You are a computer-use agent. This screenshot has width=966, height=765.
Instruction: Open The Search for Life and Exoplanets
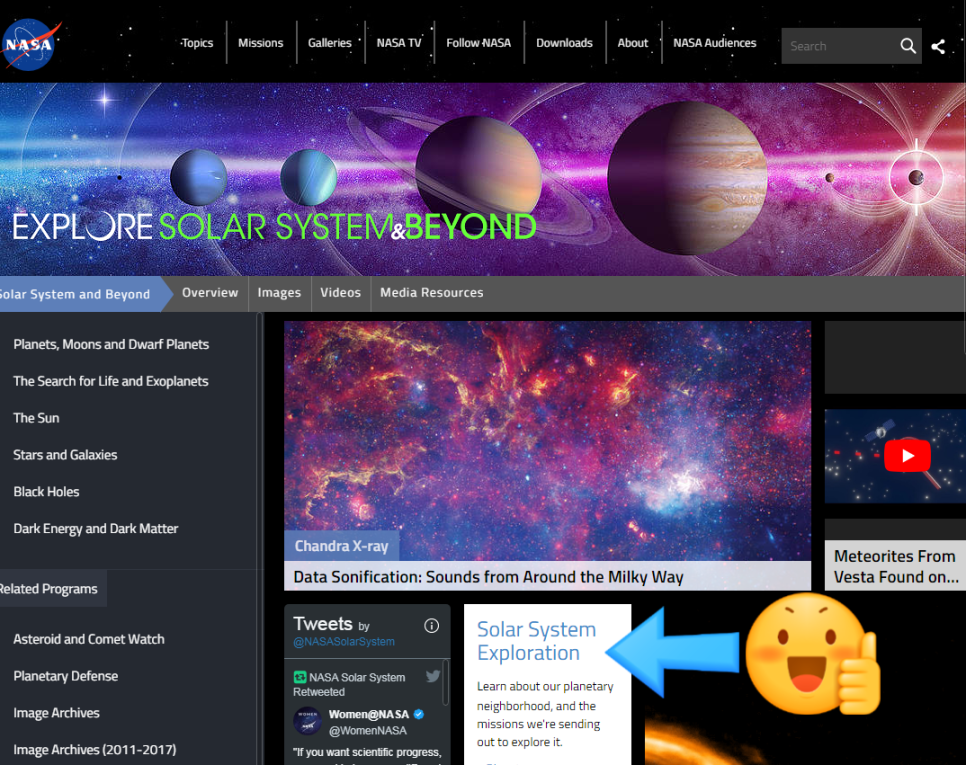[x=111, y=381]
